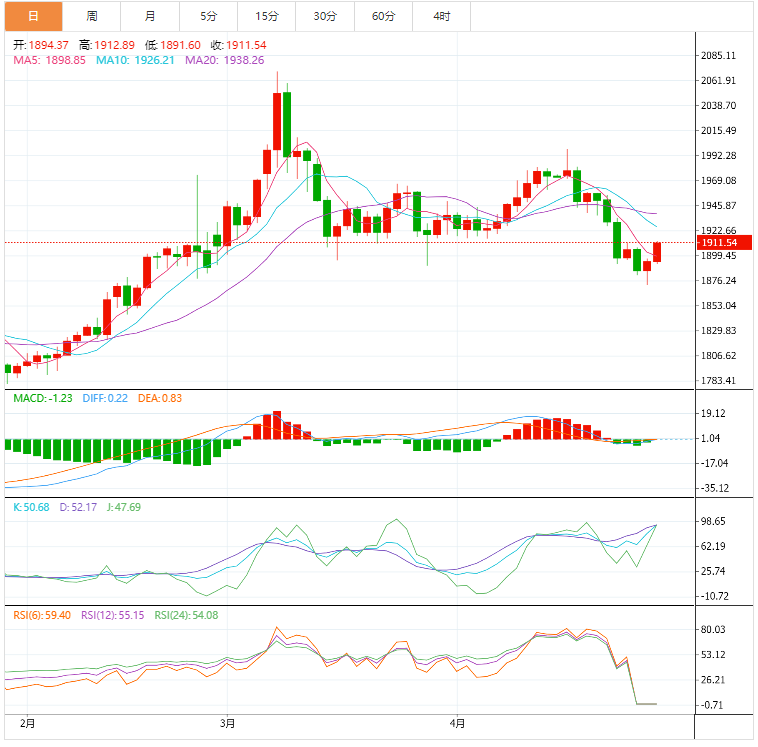Click the red 1911.54 current price tag
The width and height of the screenshot is (758, 747).
coord(719,243)
